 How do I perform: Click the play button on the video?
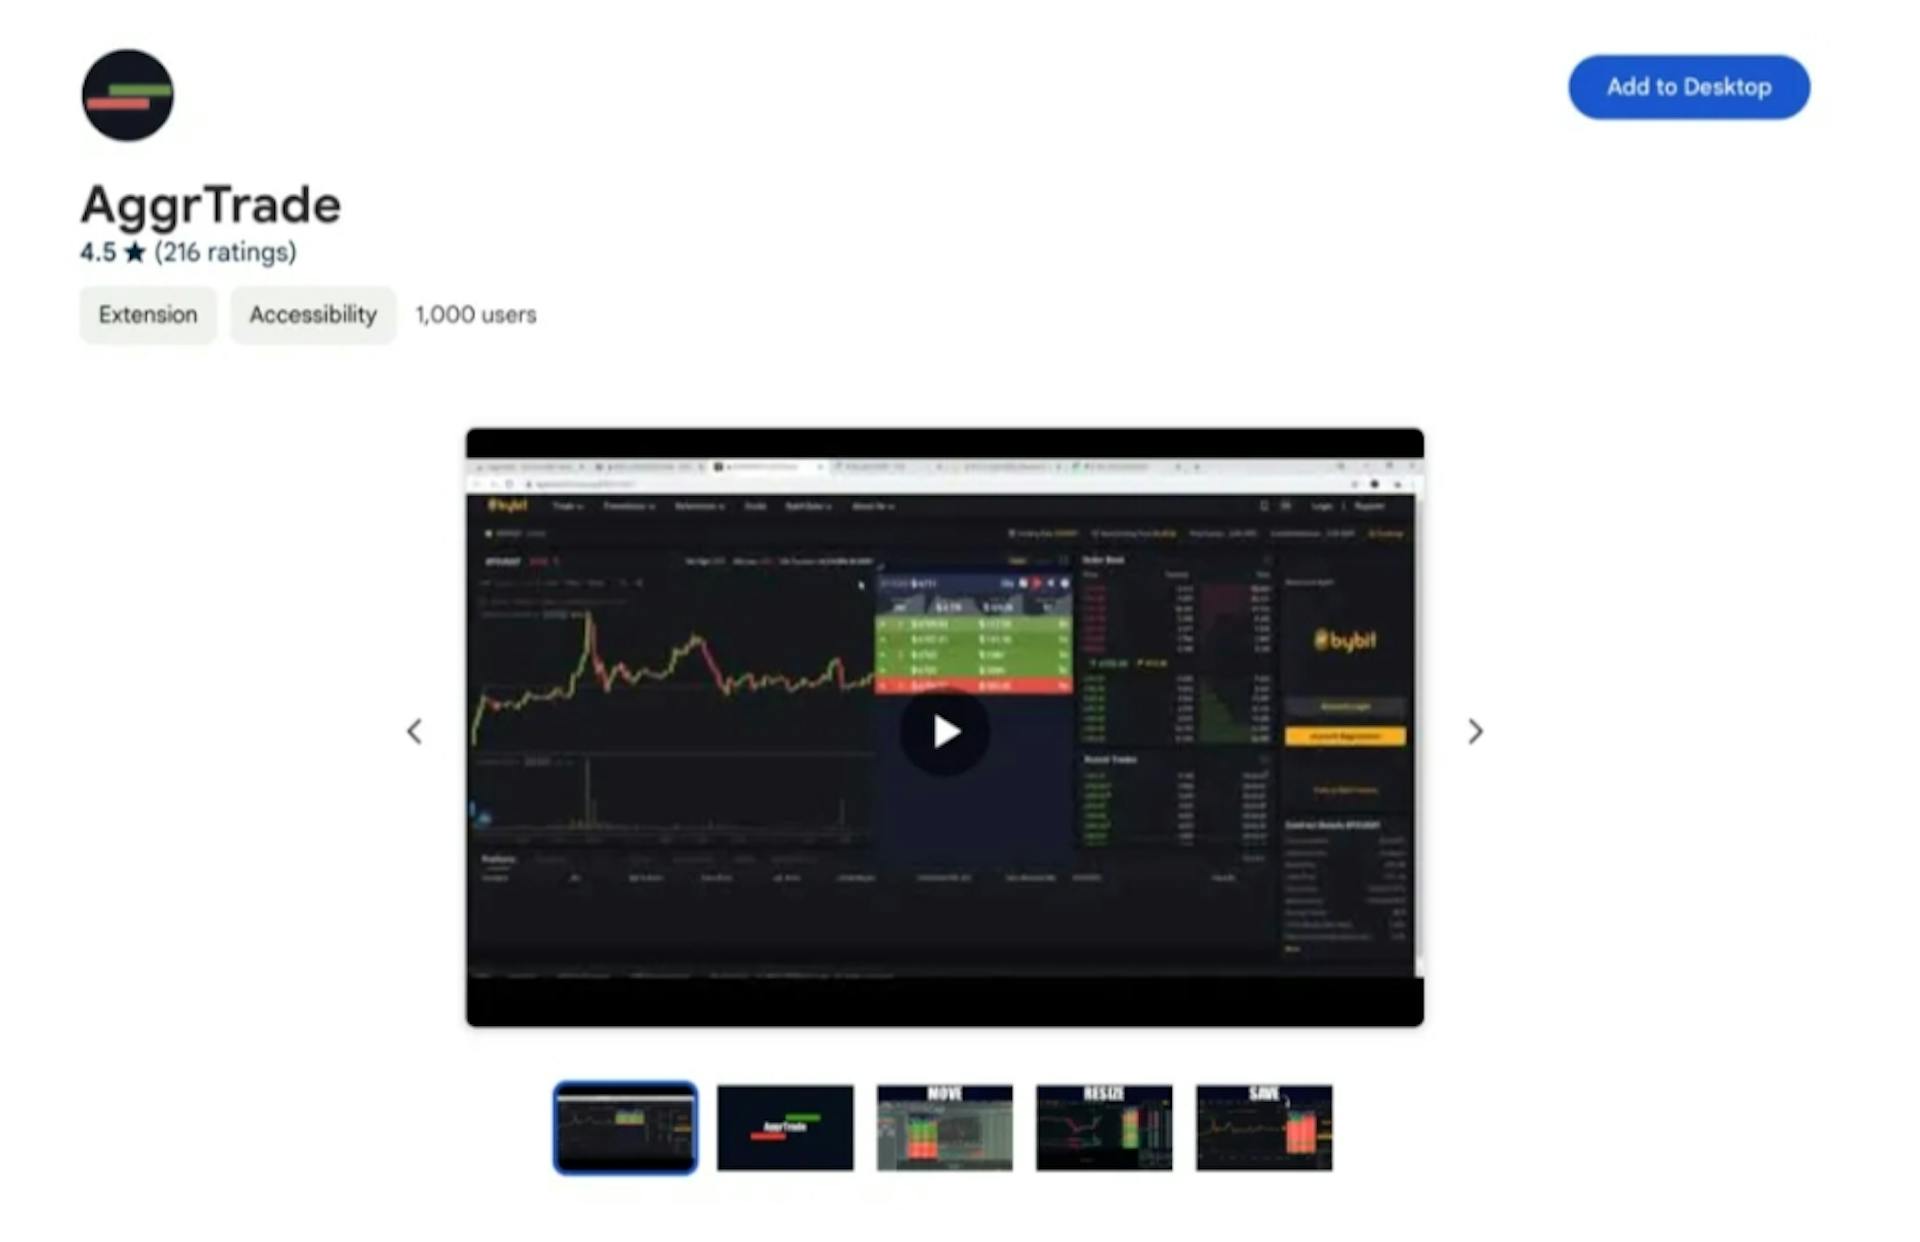click(x=946, y=729)
